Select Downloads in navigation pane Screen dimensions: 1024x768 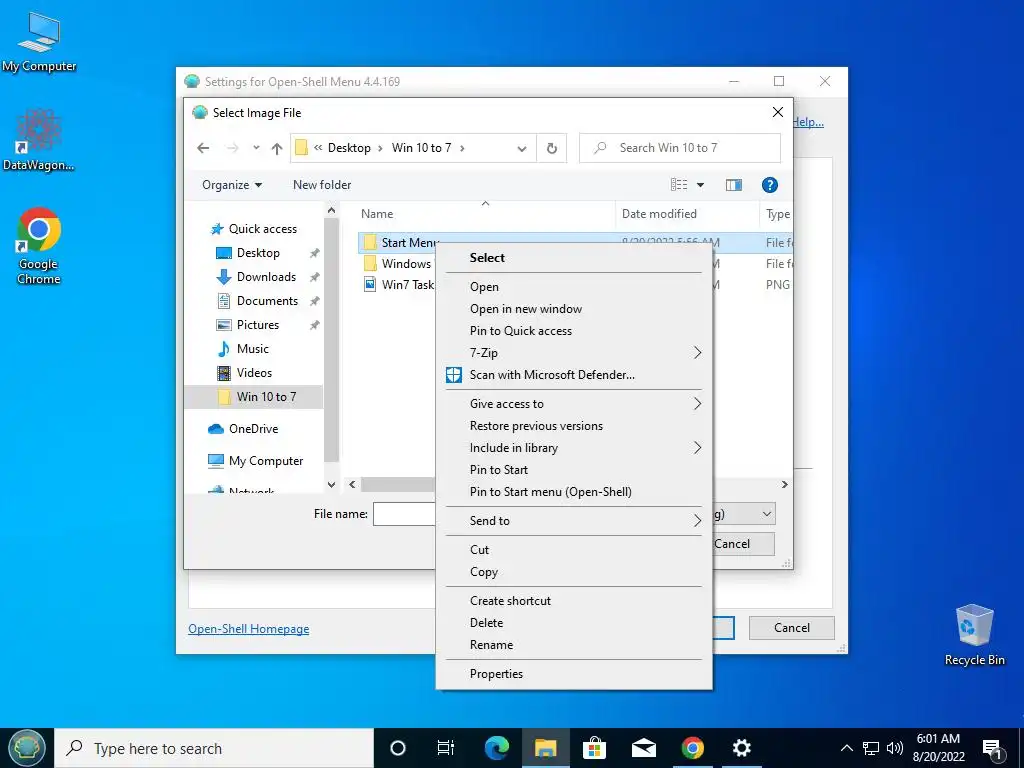click(266, 277)
